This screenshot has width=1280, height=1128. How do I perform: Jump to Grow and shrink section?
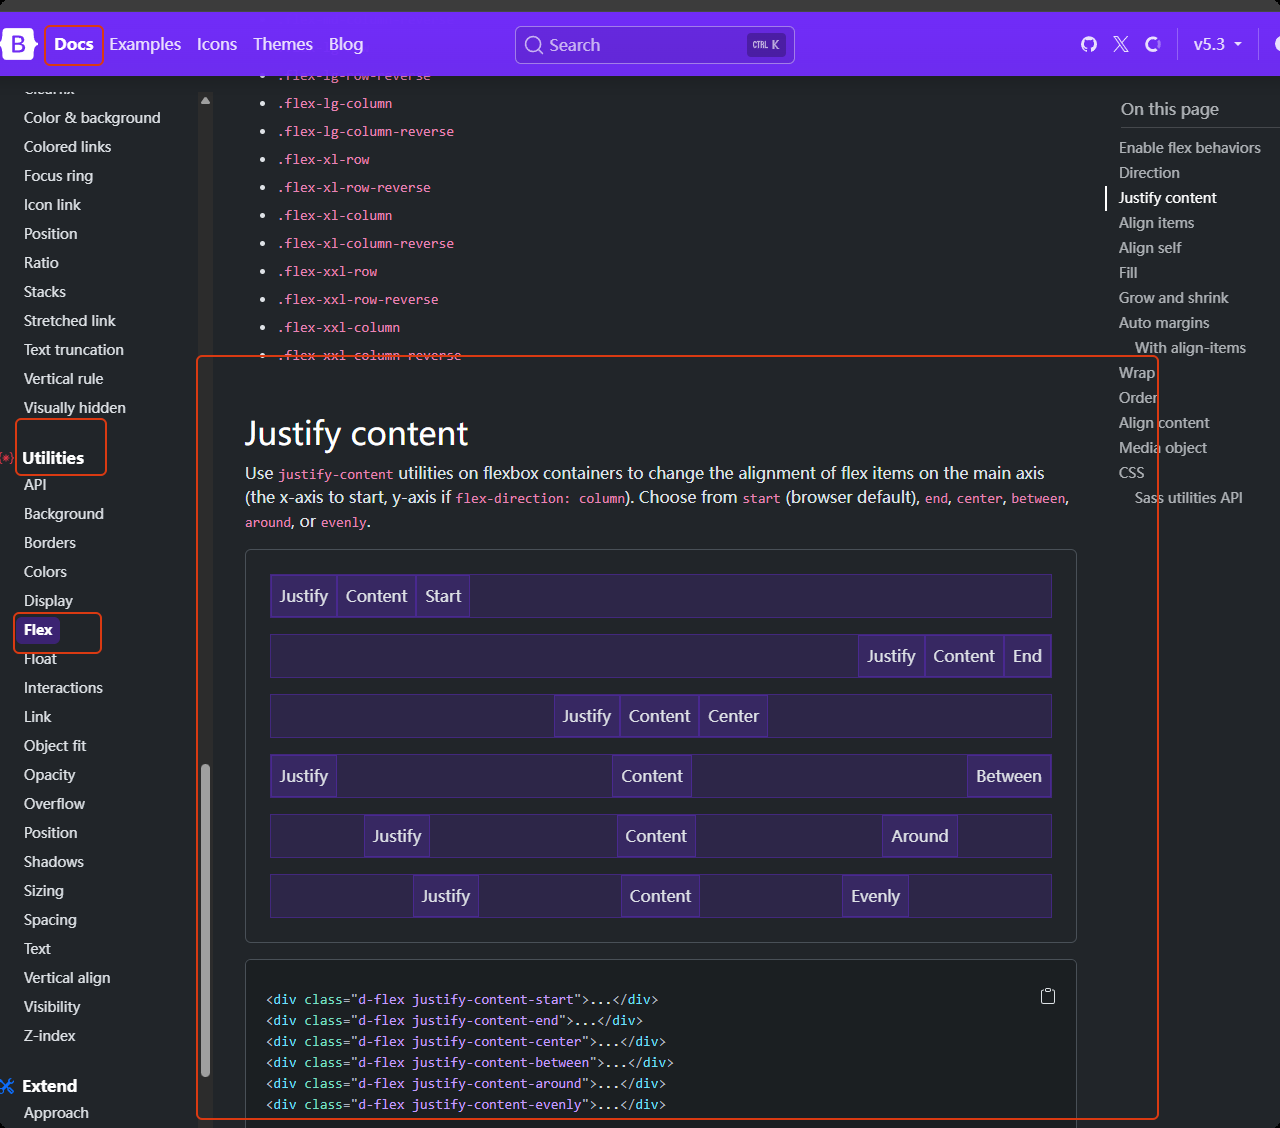(x=1174, y=298)
